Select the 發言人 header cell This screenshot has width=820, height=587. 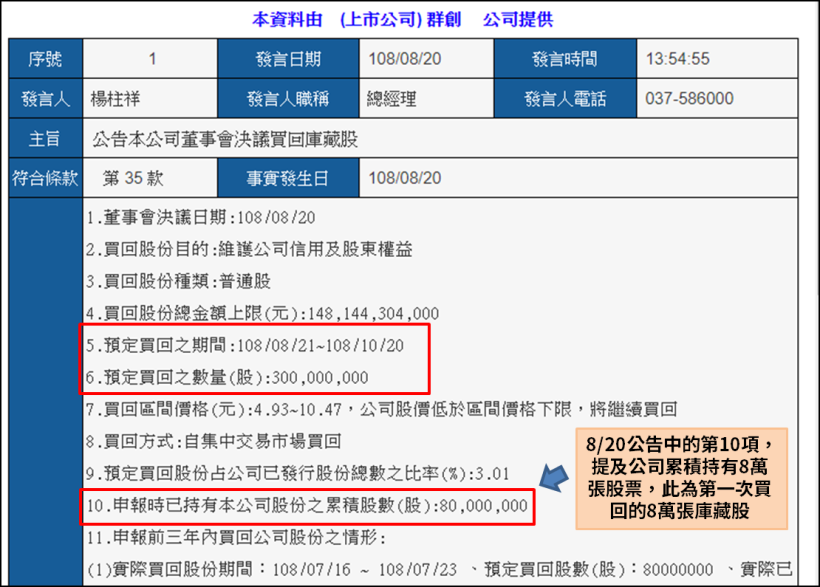(45, 98)
